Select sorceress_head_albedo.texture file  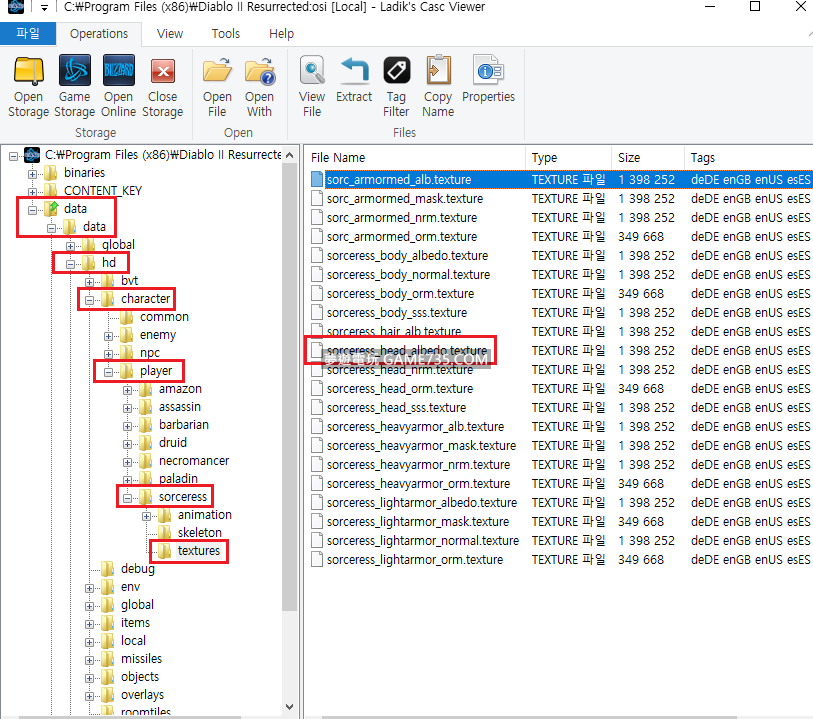(406, 351)
